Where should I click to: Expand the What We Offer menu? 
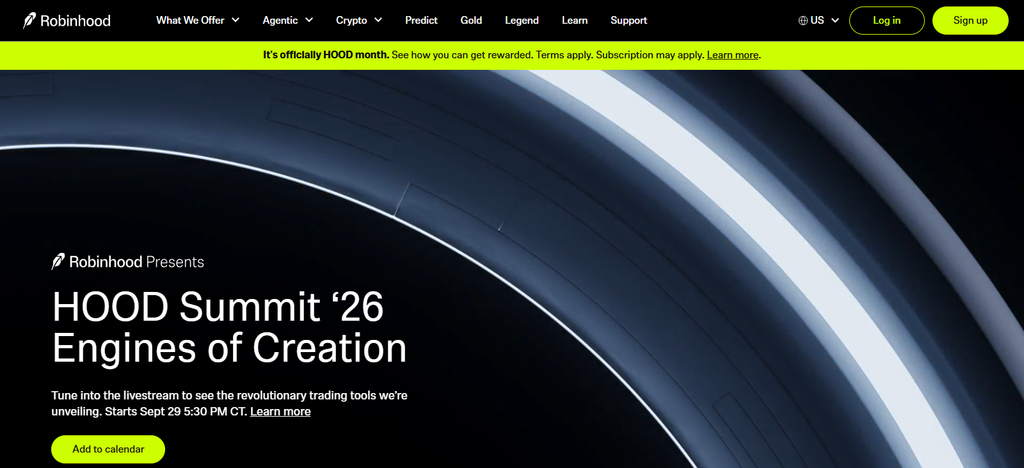[197, 20]
